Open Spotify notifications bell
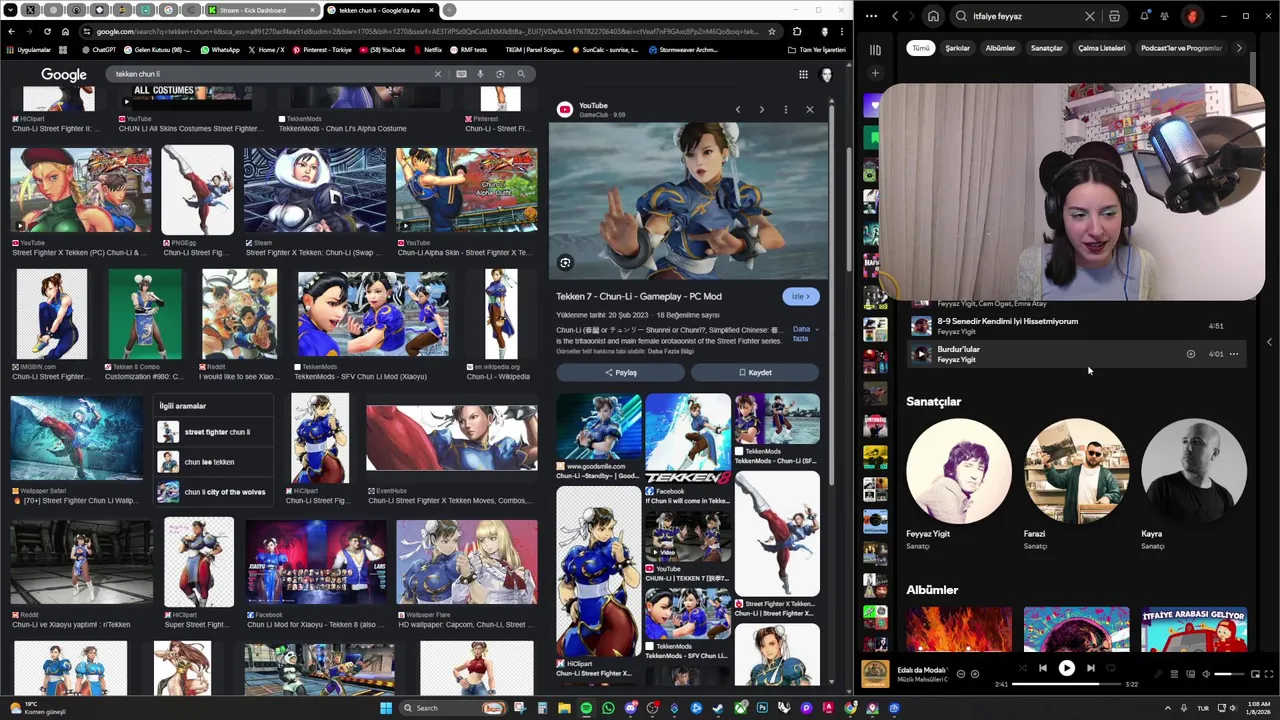This screenshot has height=720, width=1280. (1145, 16)
